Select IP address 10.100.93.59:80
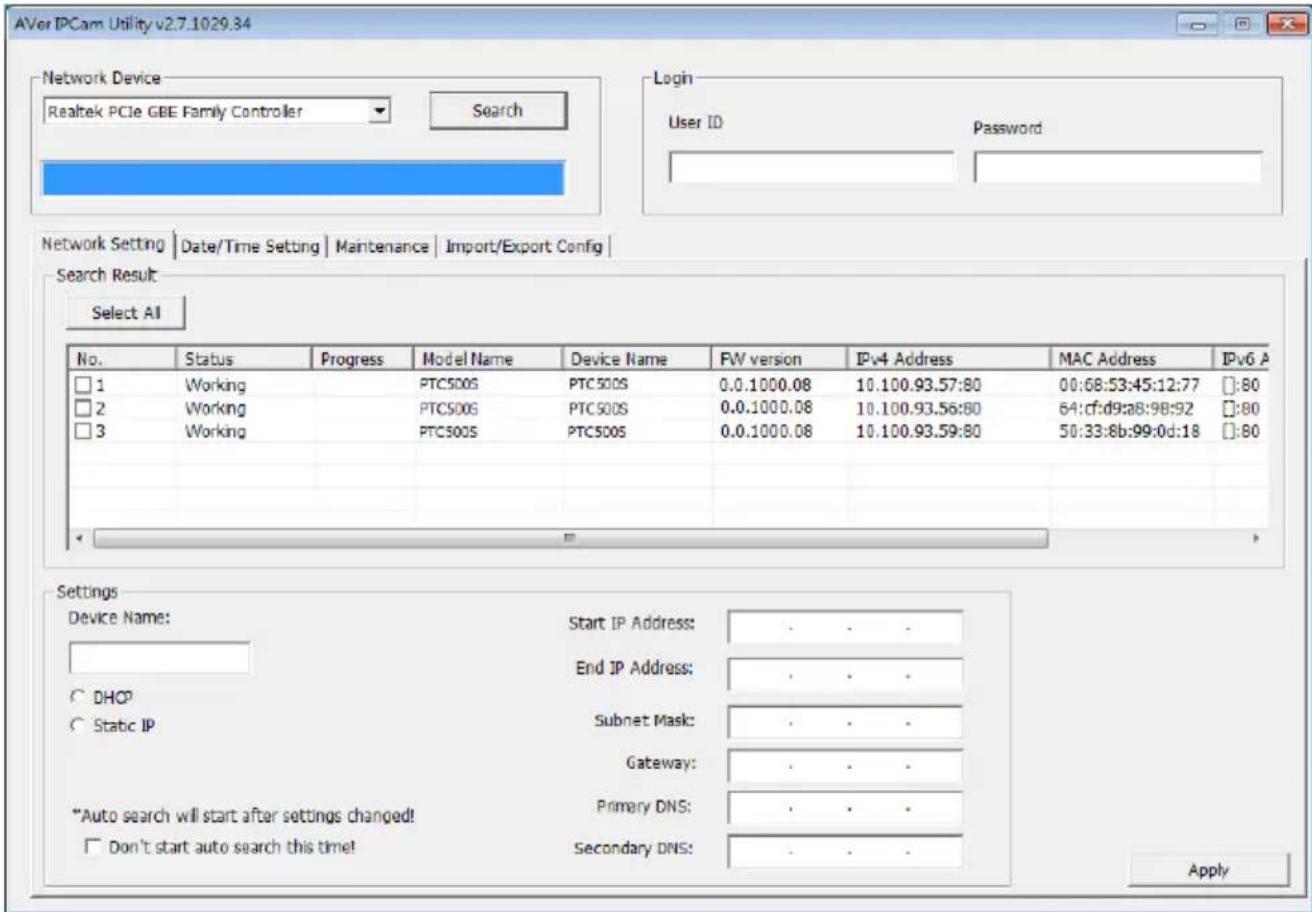The image size is (1312, 912). (919, 430)
